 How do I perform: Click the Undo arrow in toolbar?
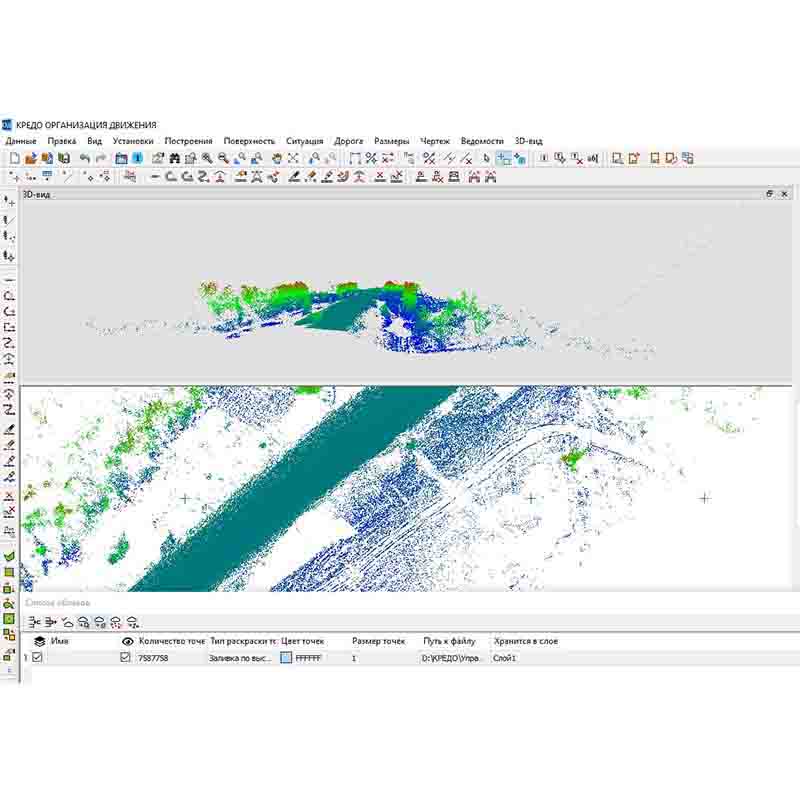point(85,158)
